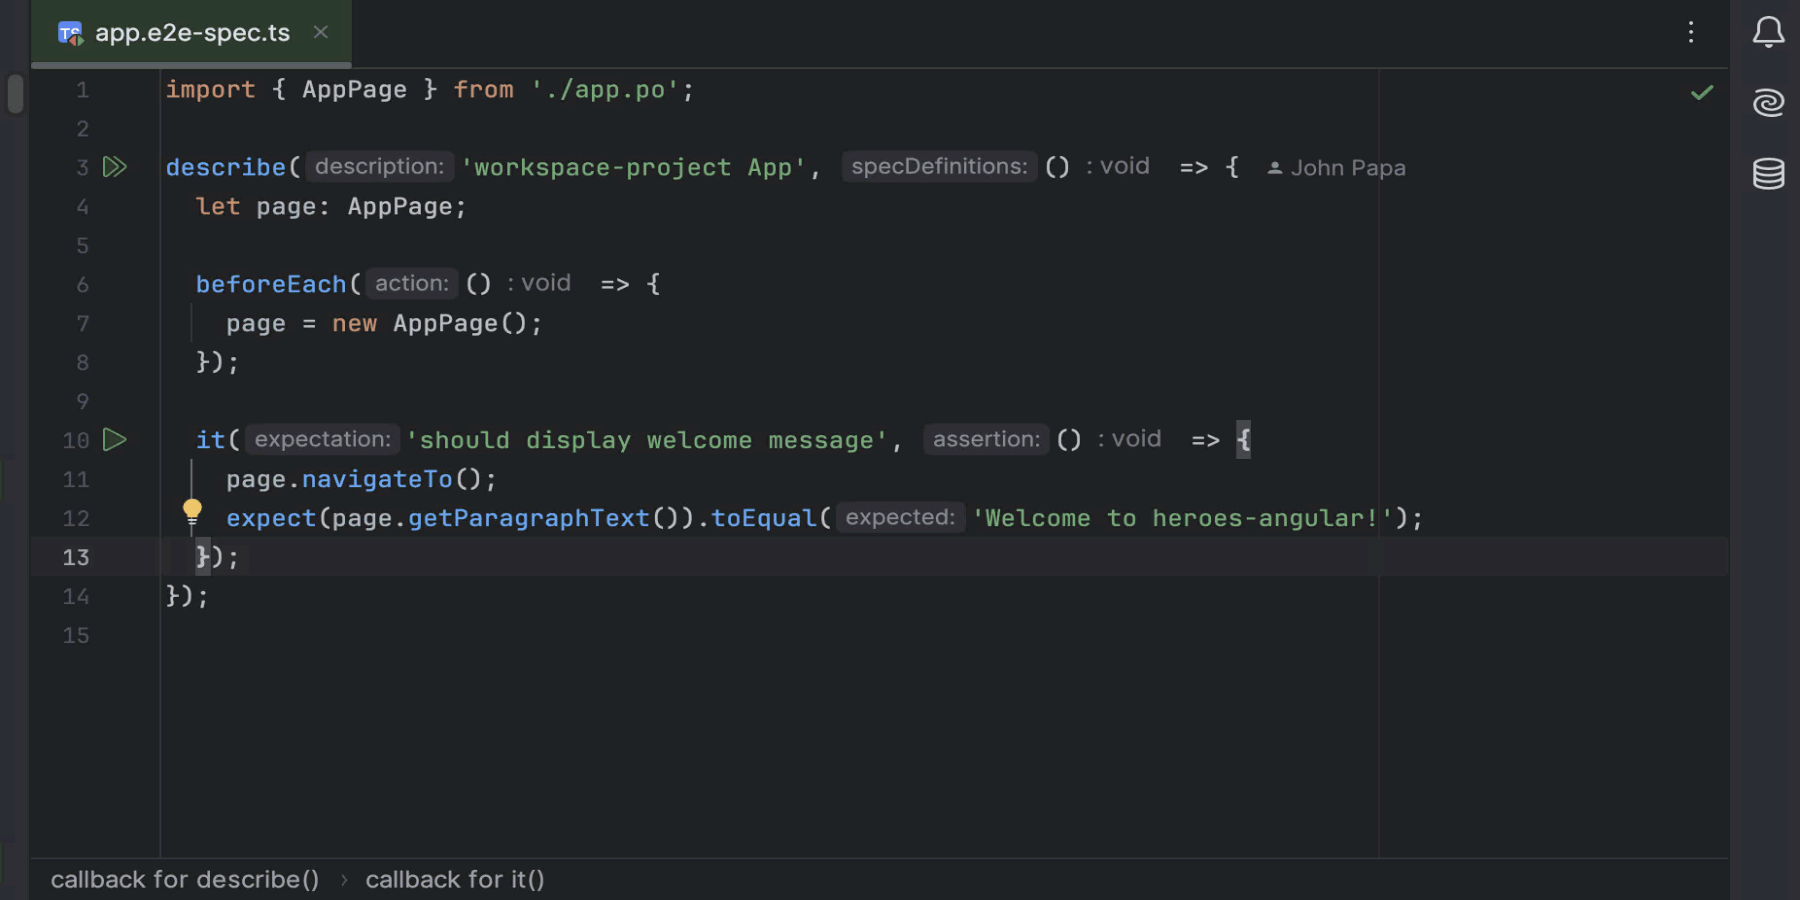Run the 'should display welcome message' test

pyautogui.click(x=115, y=439)
